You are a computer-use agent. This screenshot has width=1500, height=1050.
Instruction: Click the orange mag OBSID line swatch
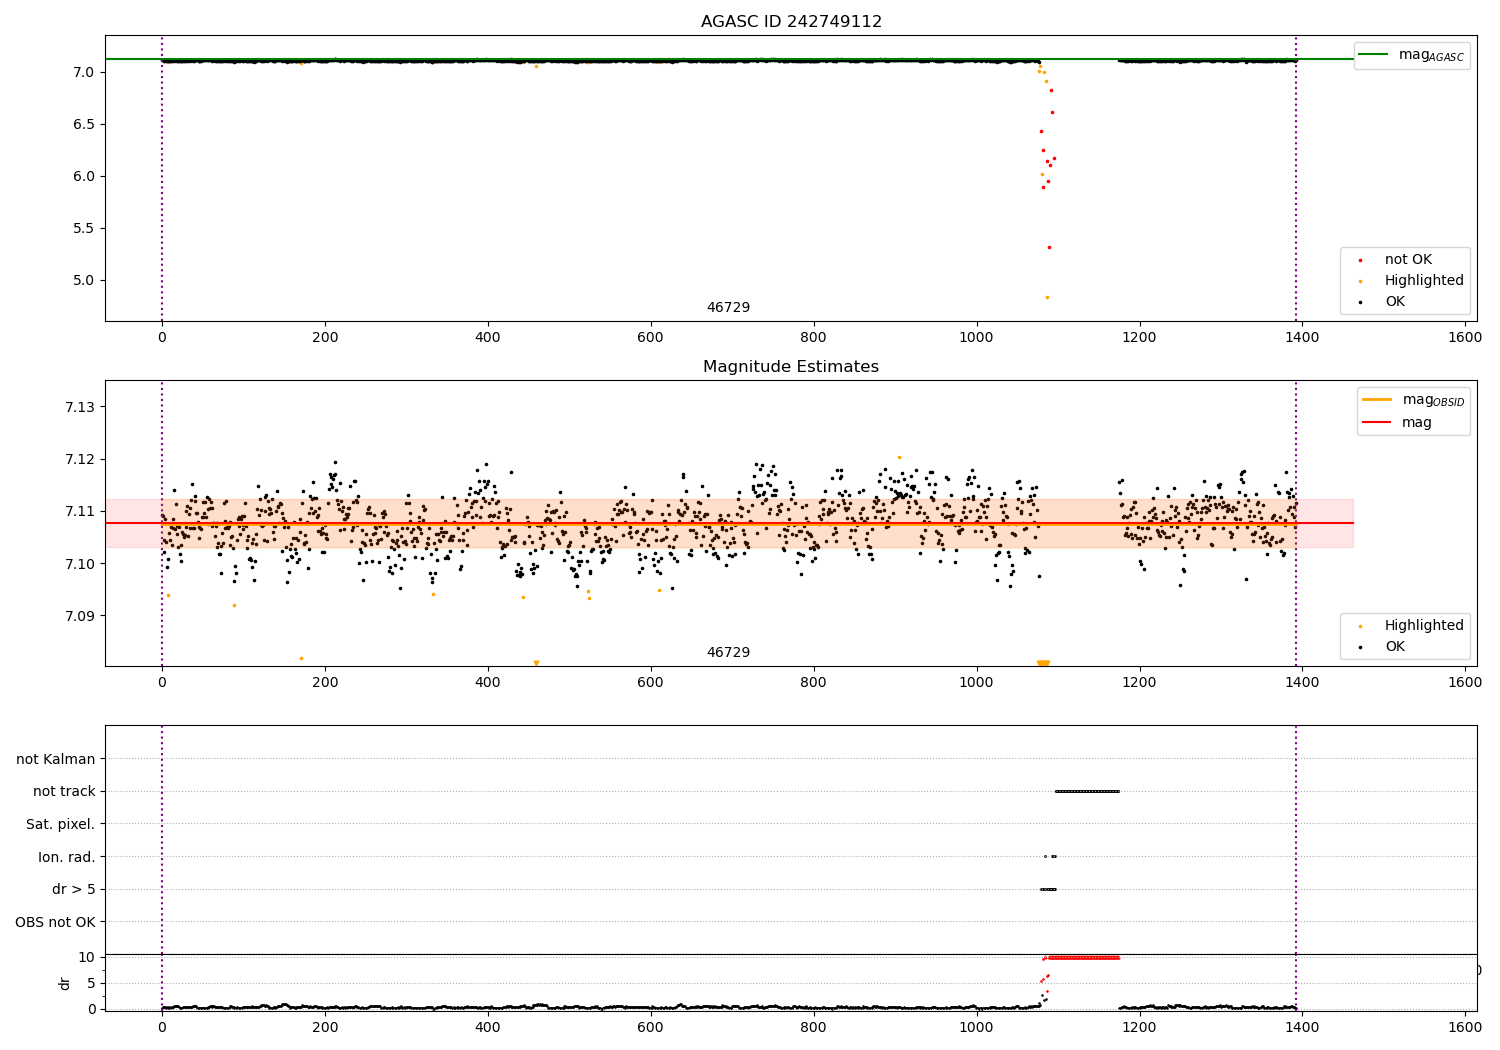click(1377, 399)
